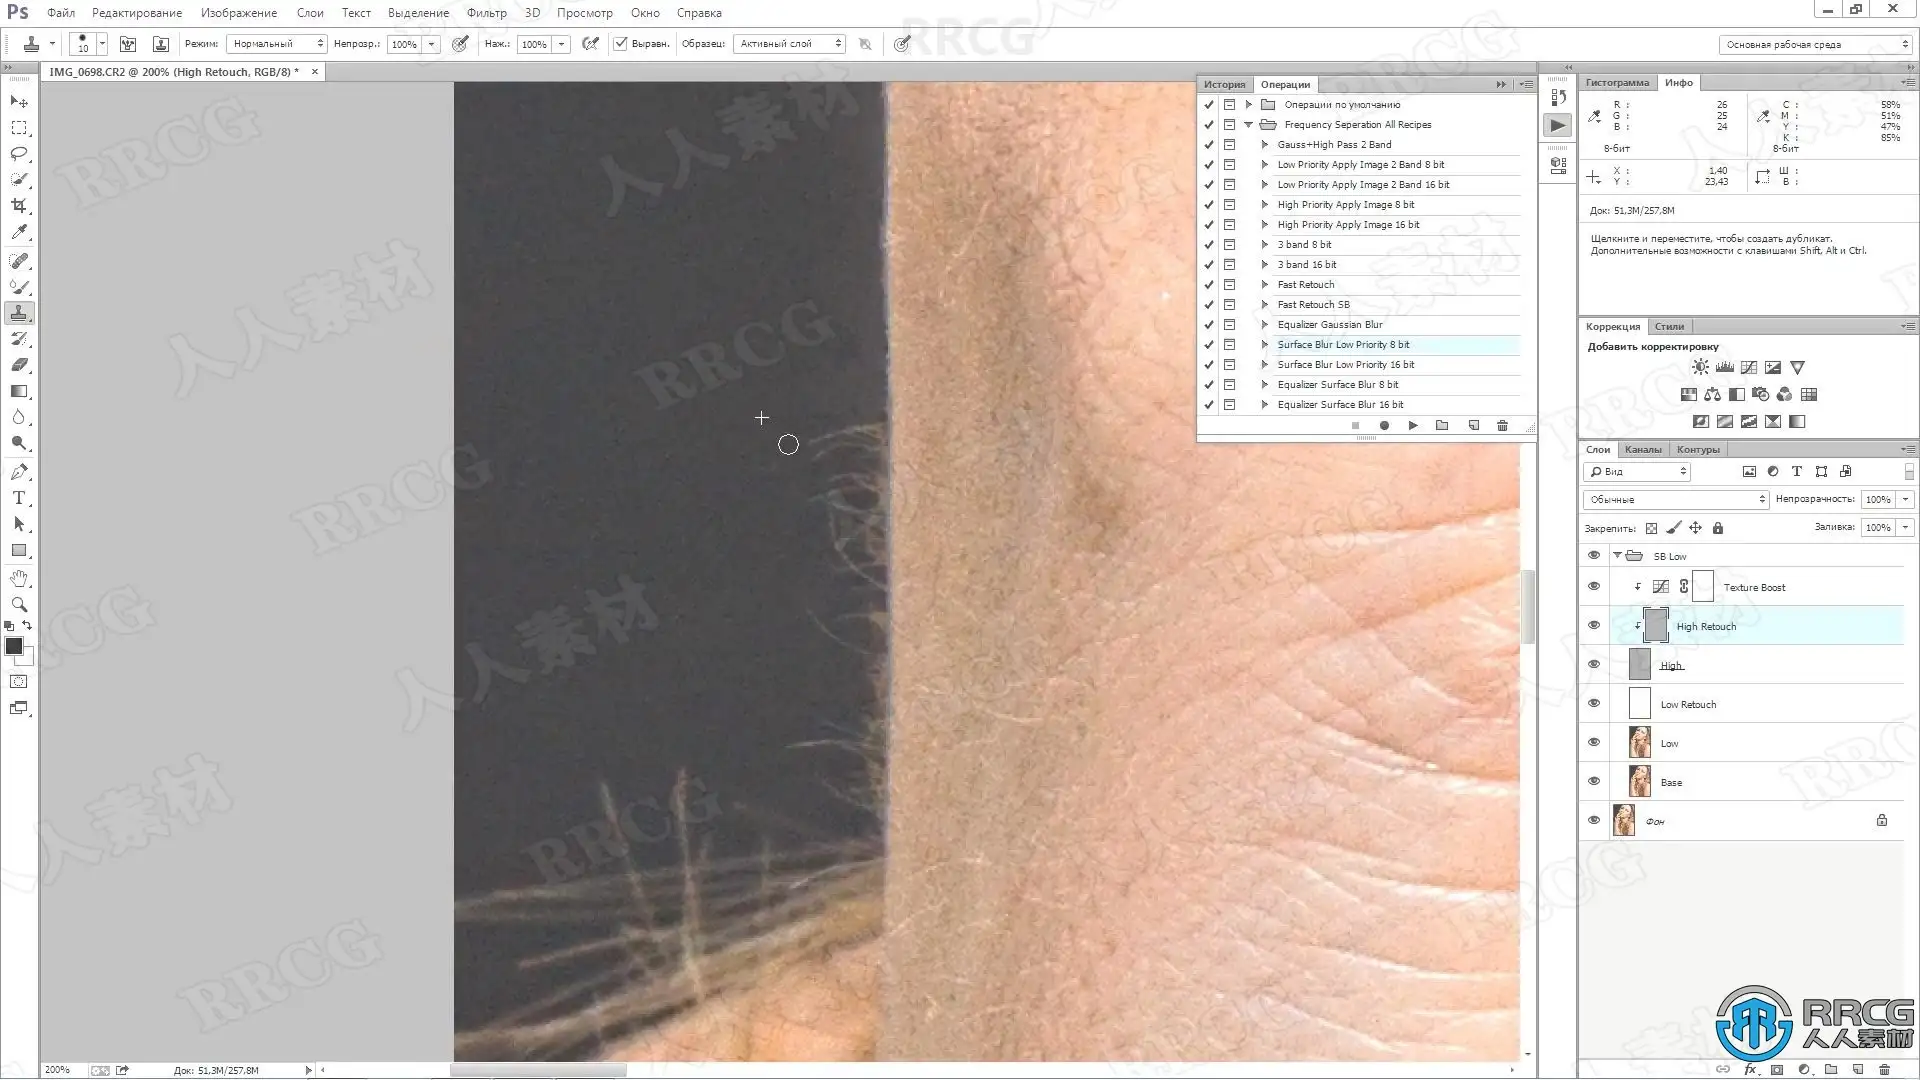
Task: Select the Horizontal Type tool
Action: point(19,498)
